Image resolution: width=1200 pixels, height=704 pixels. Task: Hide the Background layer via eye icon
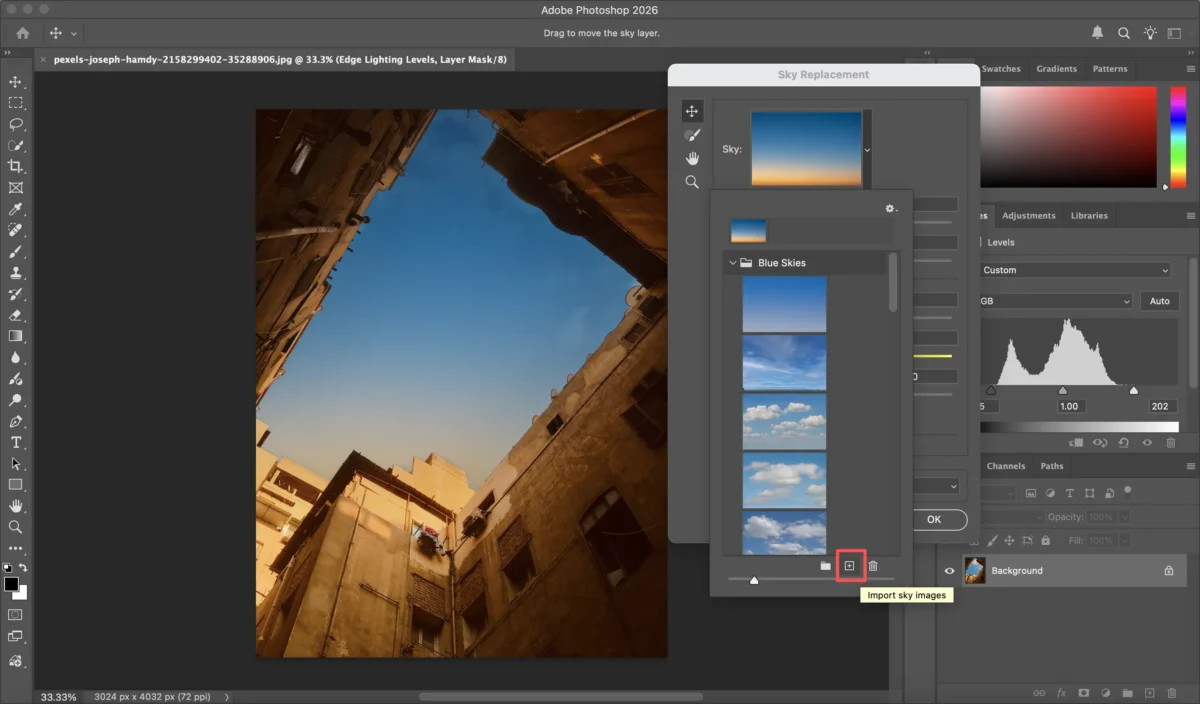pyautogui.click(x=950, y=571)
